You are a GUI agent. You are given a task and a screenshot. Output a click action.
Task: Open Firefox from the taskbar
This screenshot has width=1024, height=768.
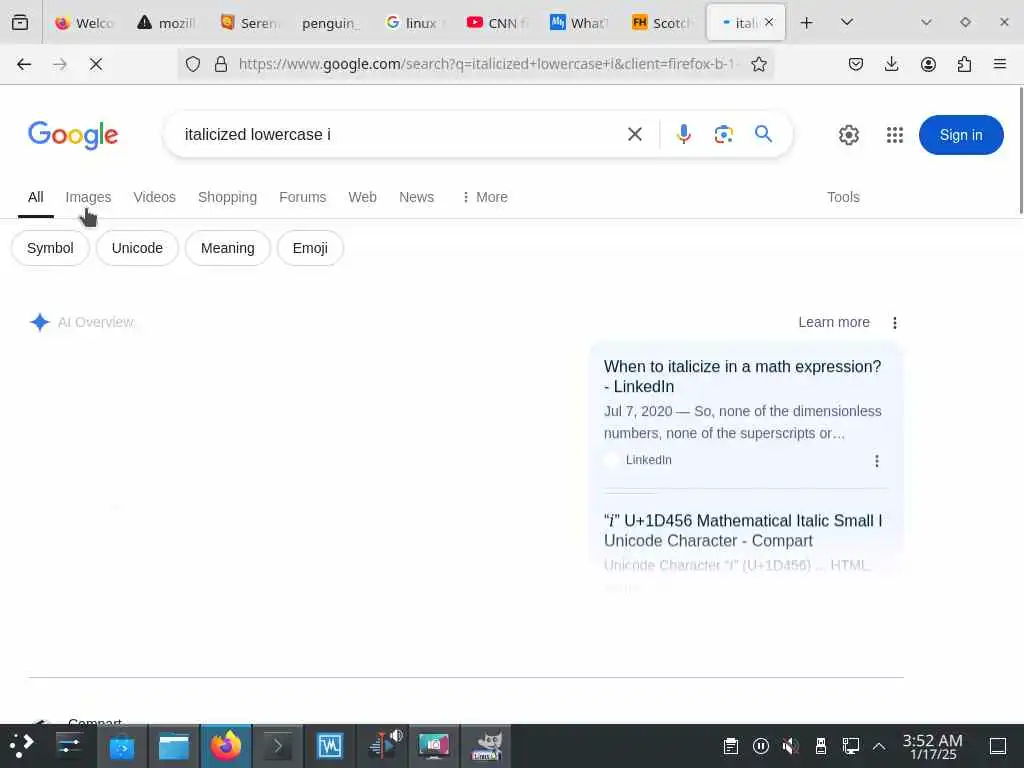click(226, 746)
